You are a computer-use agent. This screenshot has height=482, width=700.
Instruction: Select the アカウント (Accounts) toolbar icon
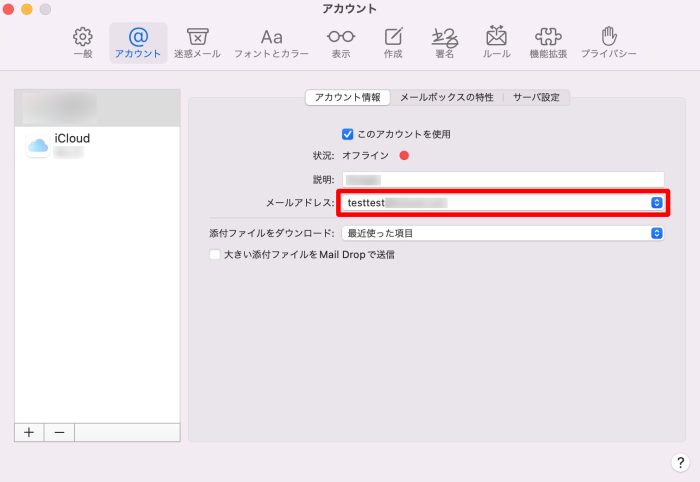coord(138,43)
